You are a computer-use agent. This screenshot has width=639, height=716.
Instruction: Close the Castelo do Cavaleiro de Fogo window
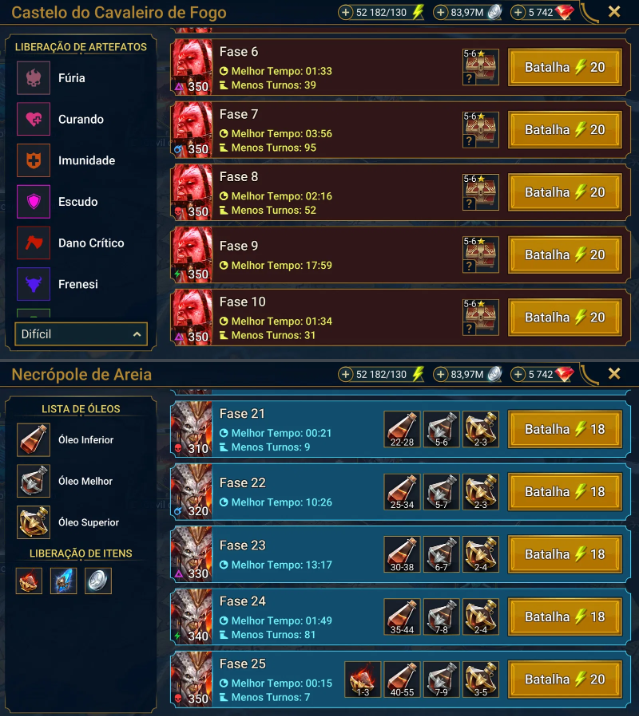tap(614, 12)
